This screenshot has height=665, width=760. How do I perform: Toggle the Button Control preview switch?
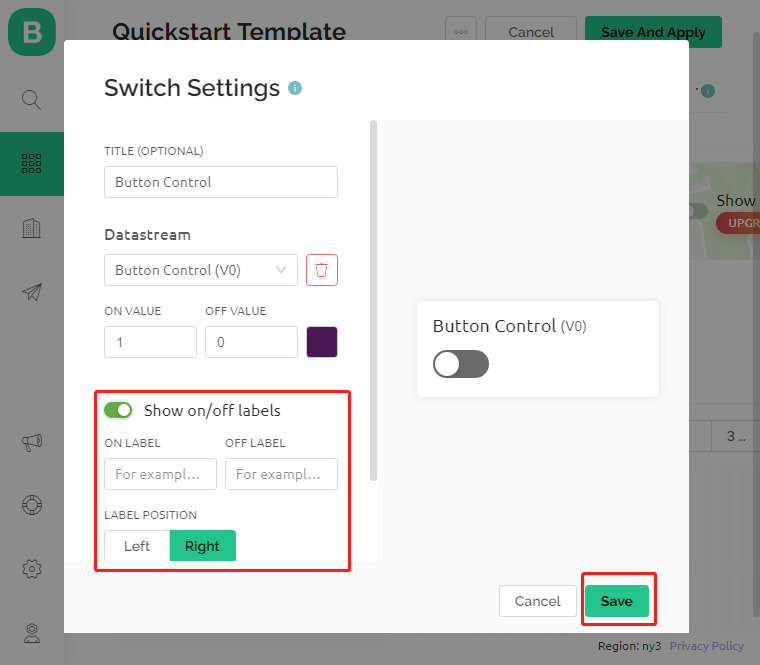pyautogui.click(x=460, y=364)
